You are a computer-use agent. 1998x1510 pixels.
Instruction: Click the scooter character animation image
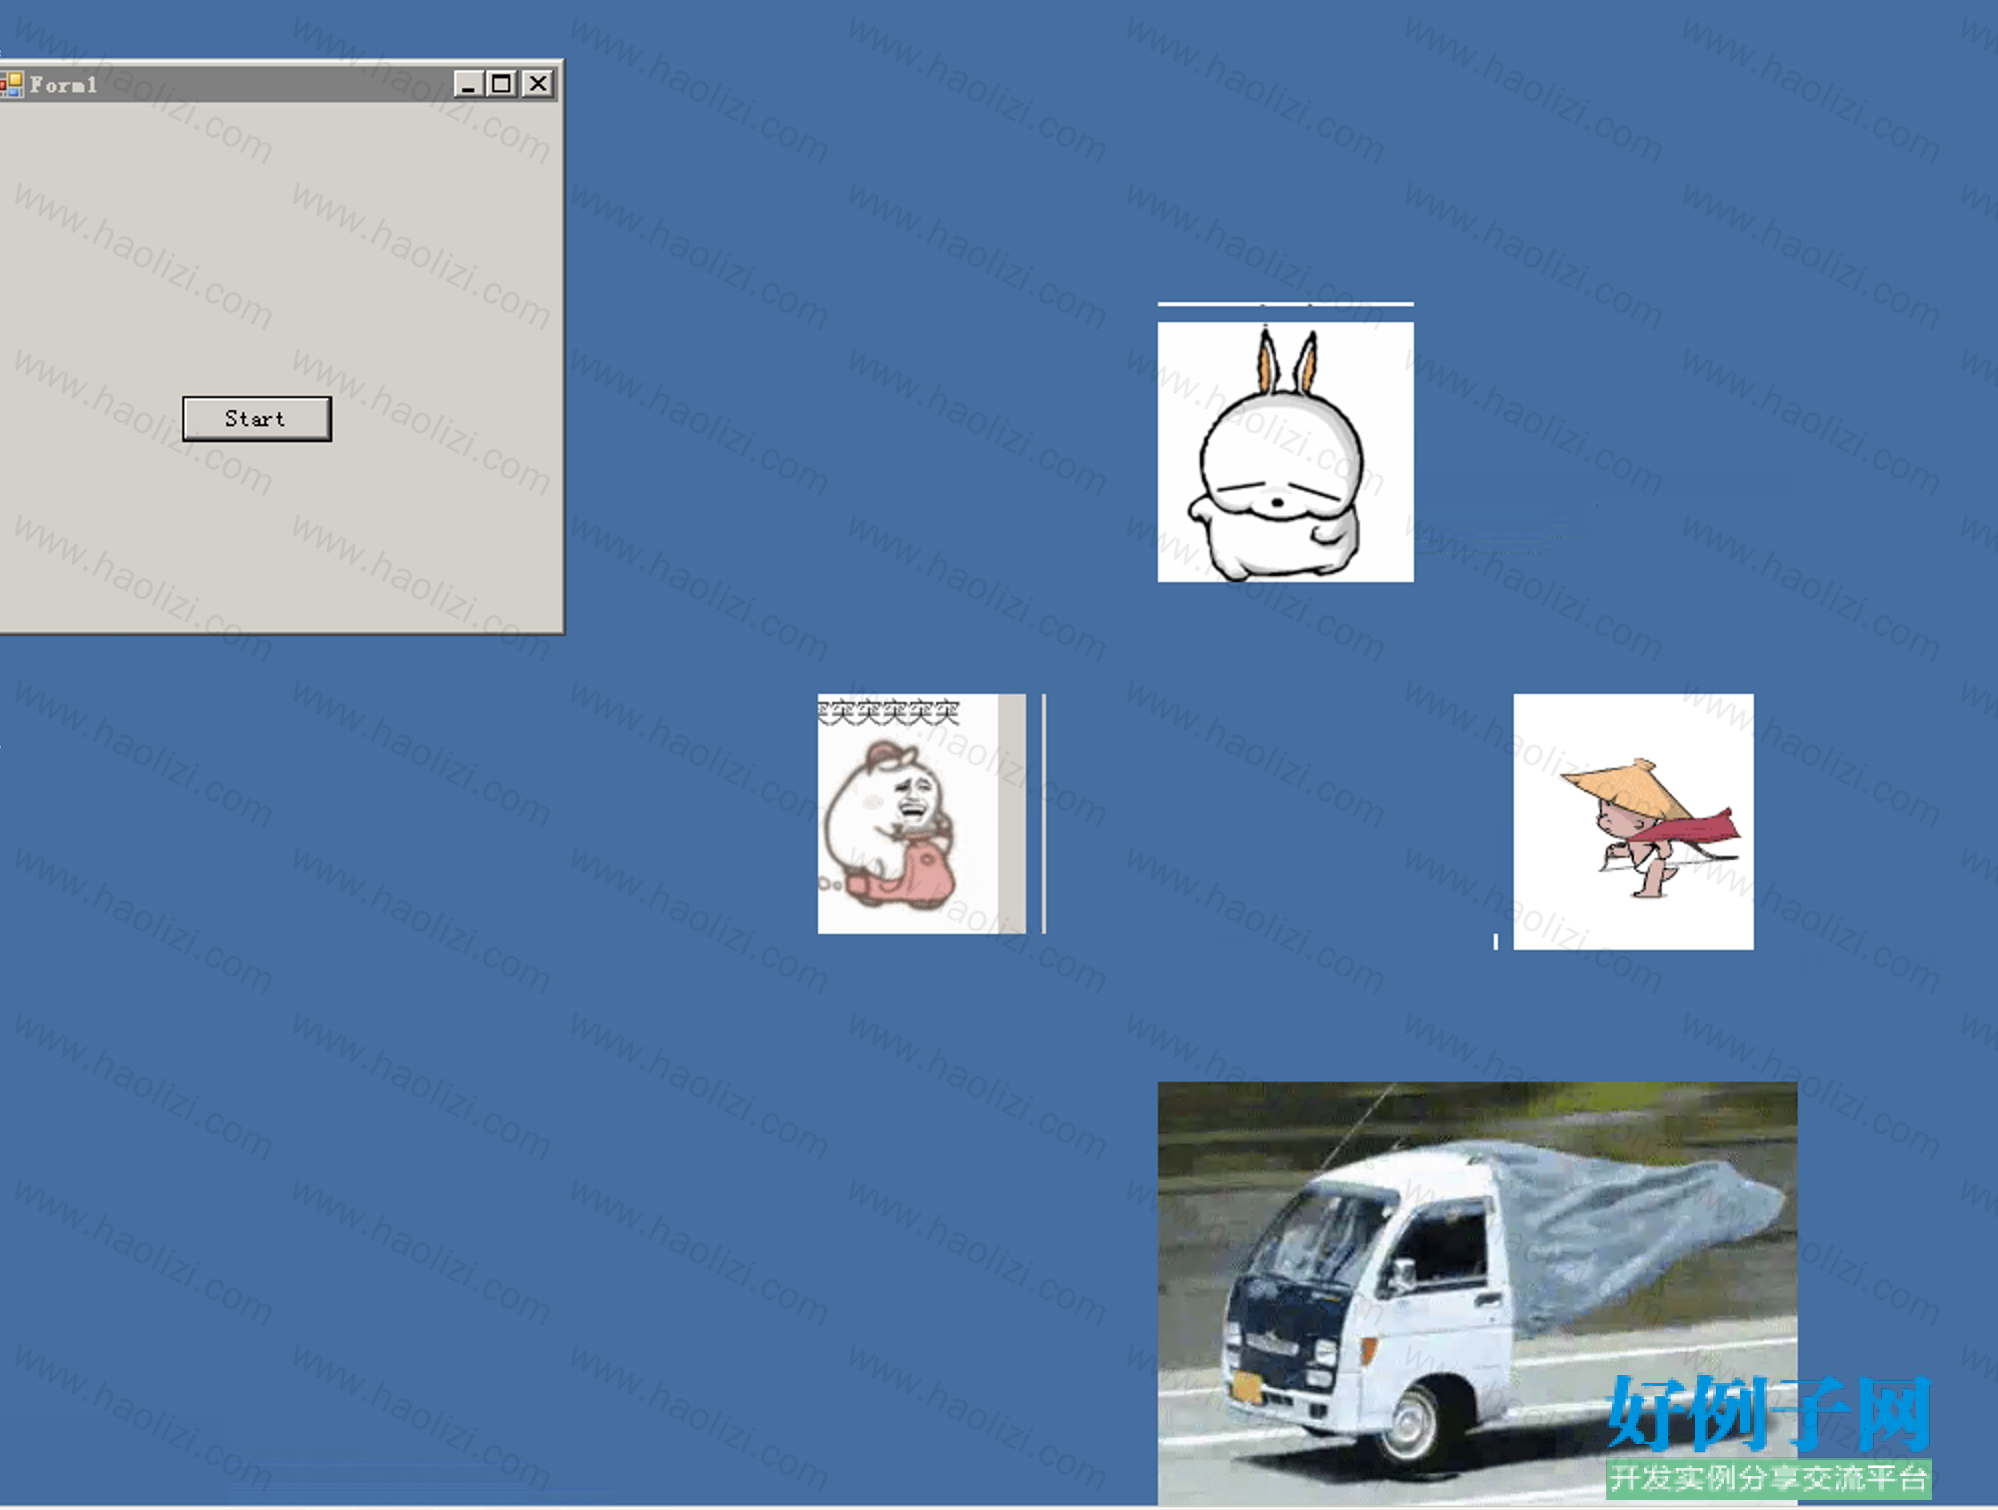(x=921, y=814)
